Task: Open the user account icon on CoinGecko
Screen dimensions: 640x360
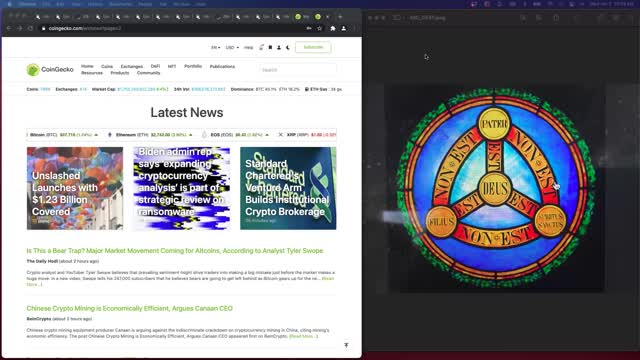Action: pyautogui.click(x=279, y=47)
